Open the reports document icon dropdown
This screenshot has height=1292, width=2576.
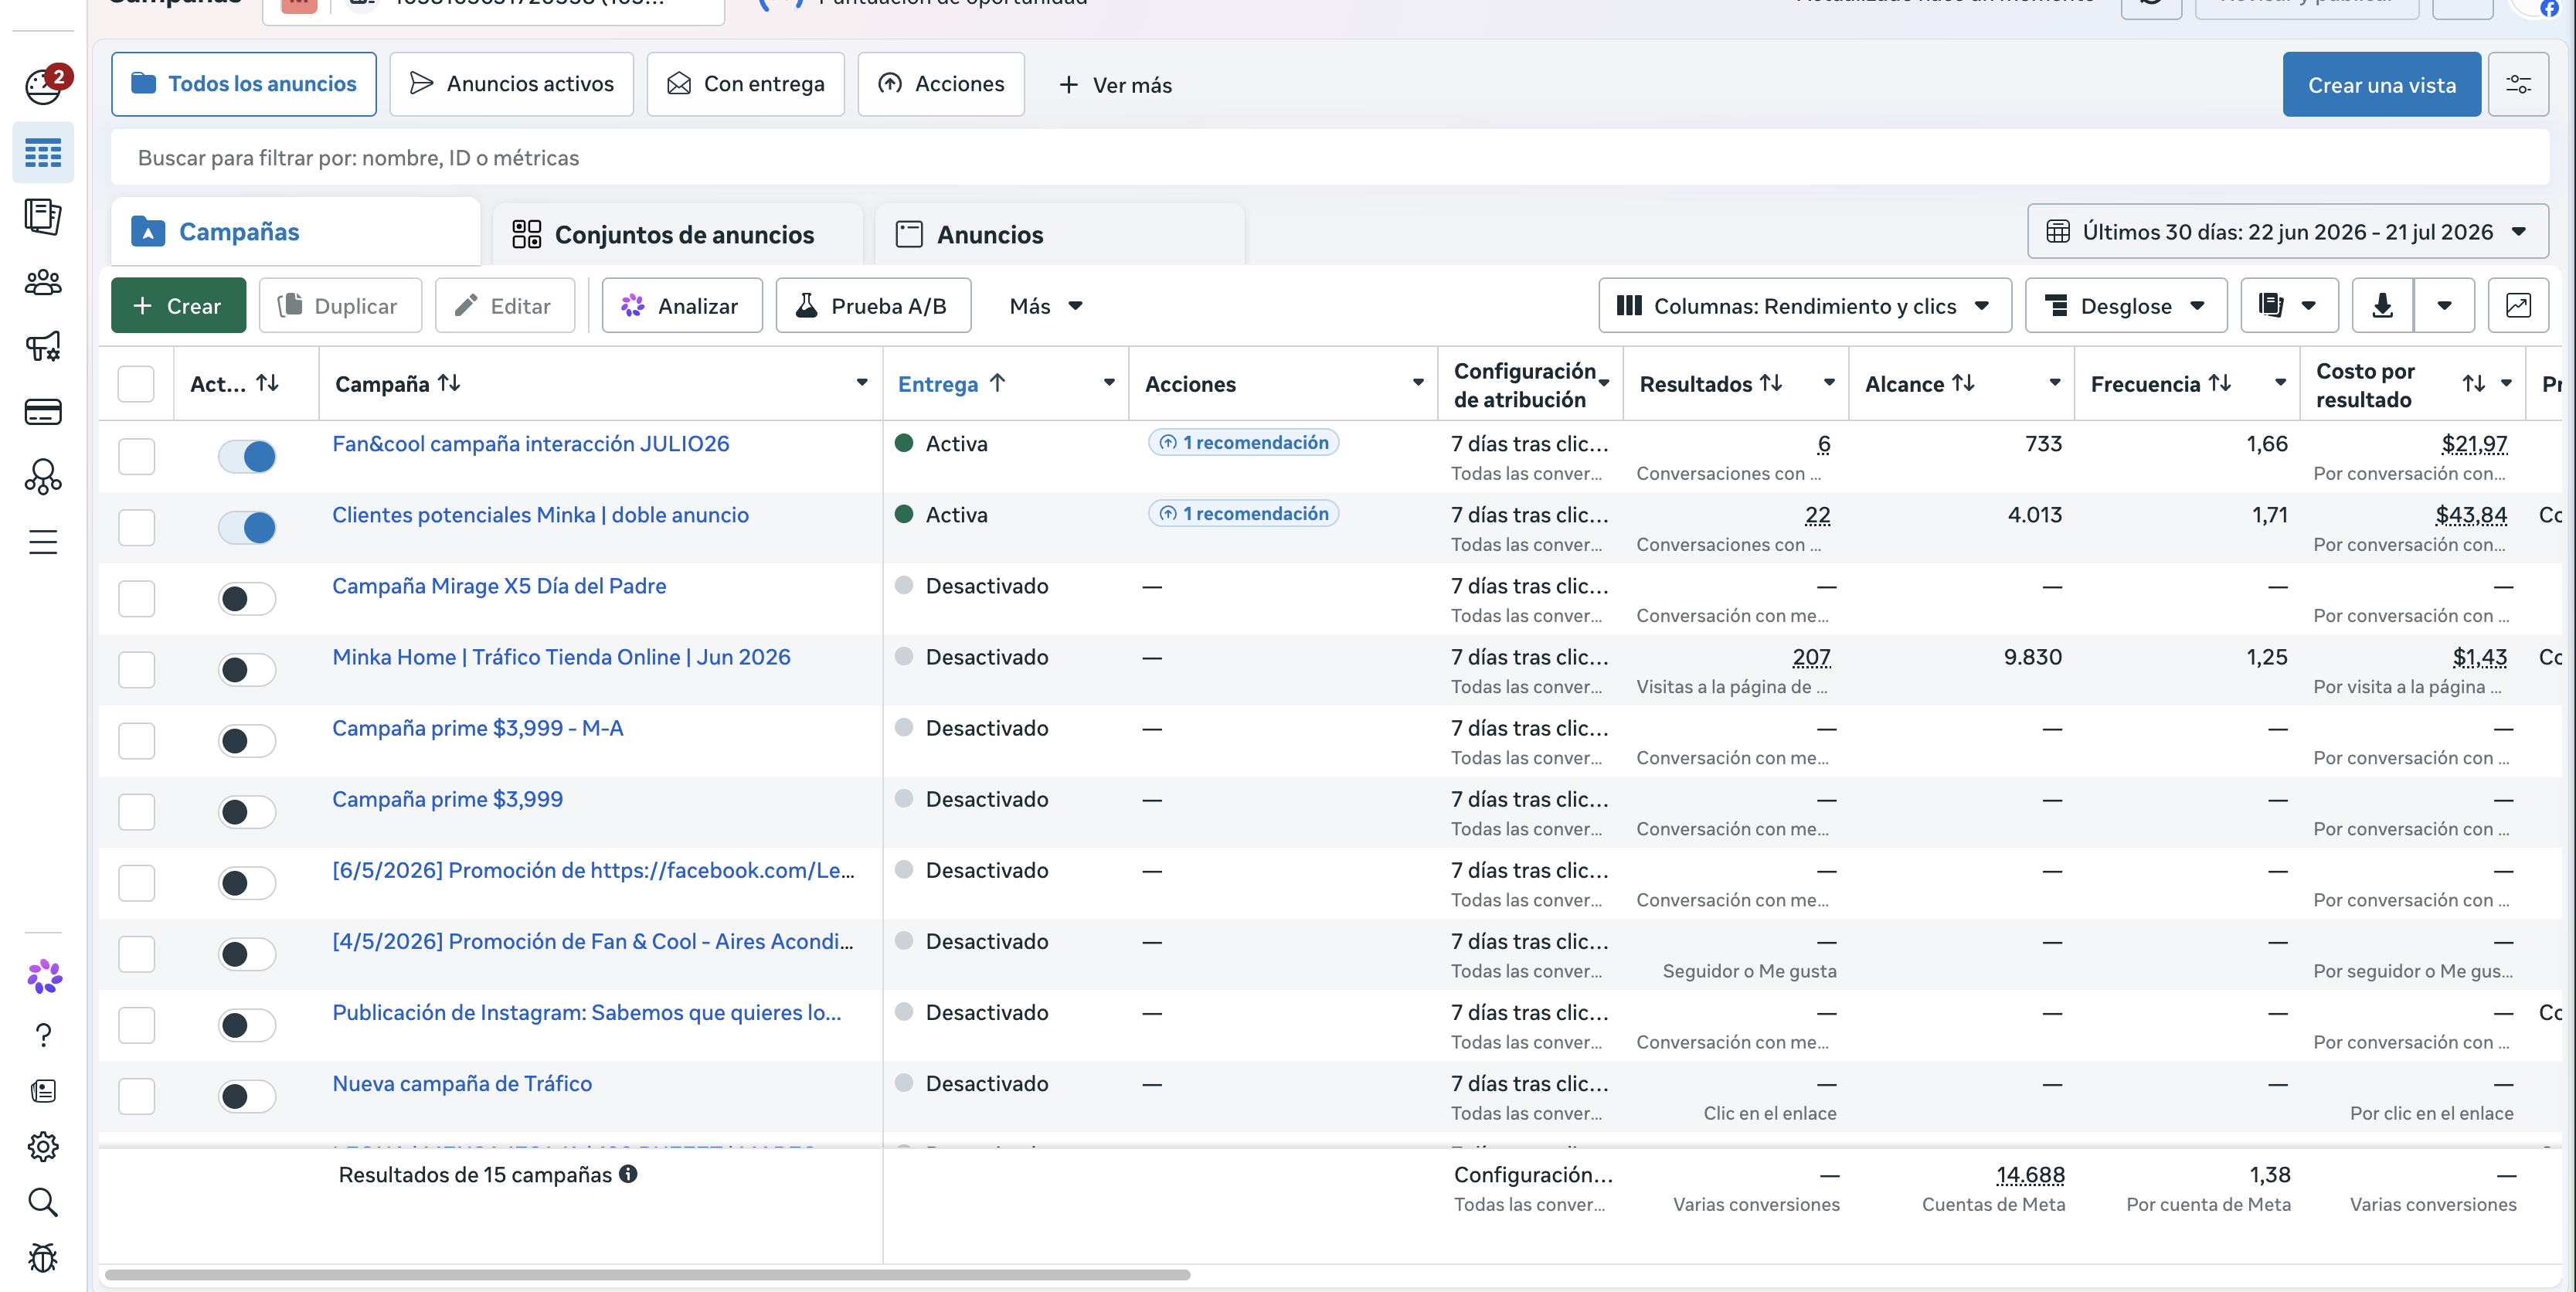(2289, 306)
